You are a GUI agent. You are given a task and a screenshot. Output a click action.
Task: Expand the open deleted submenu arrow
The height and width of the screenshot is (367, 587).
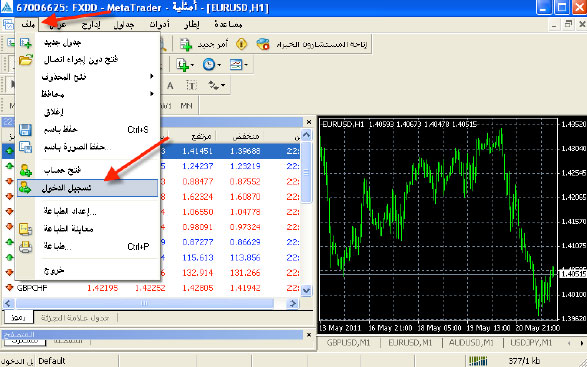point(152,76)
